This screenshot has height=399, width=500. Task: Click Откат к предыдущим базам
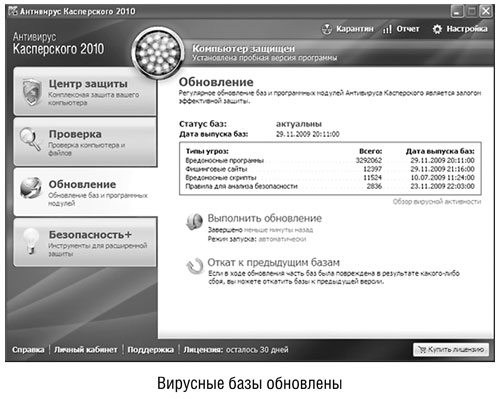tap(273, 262)
